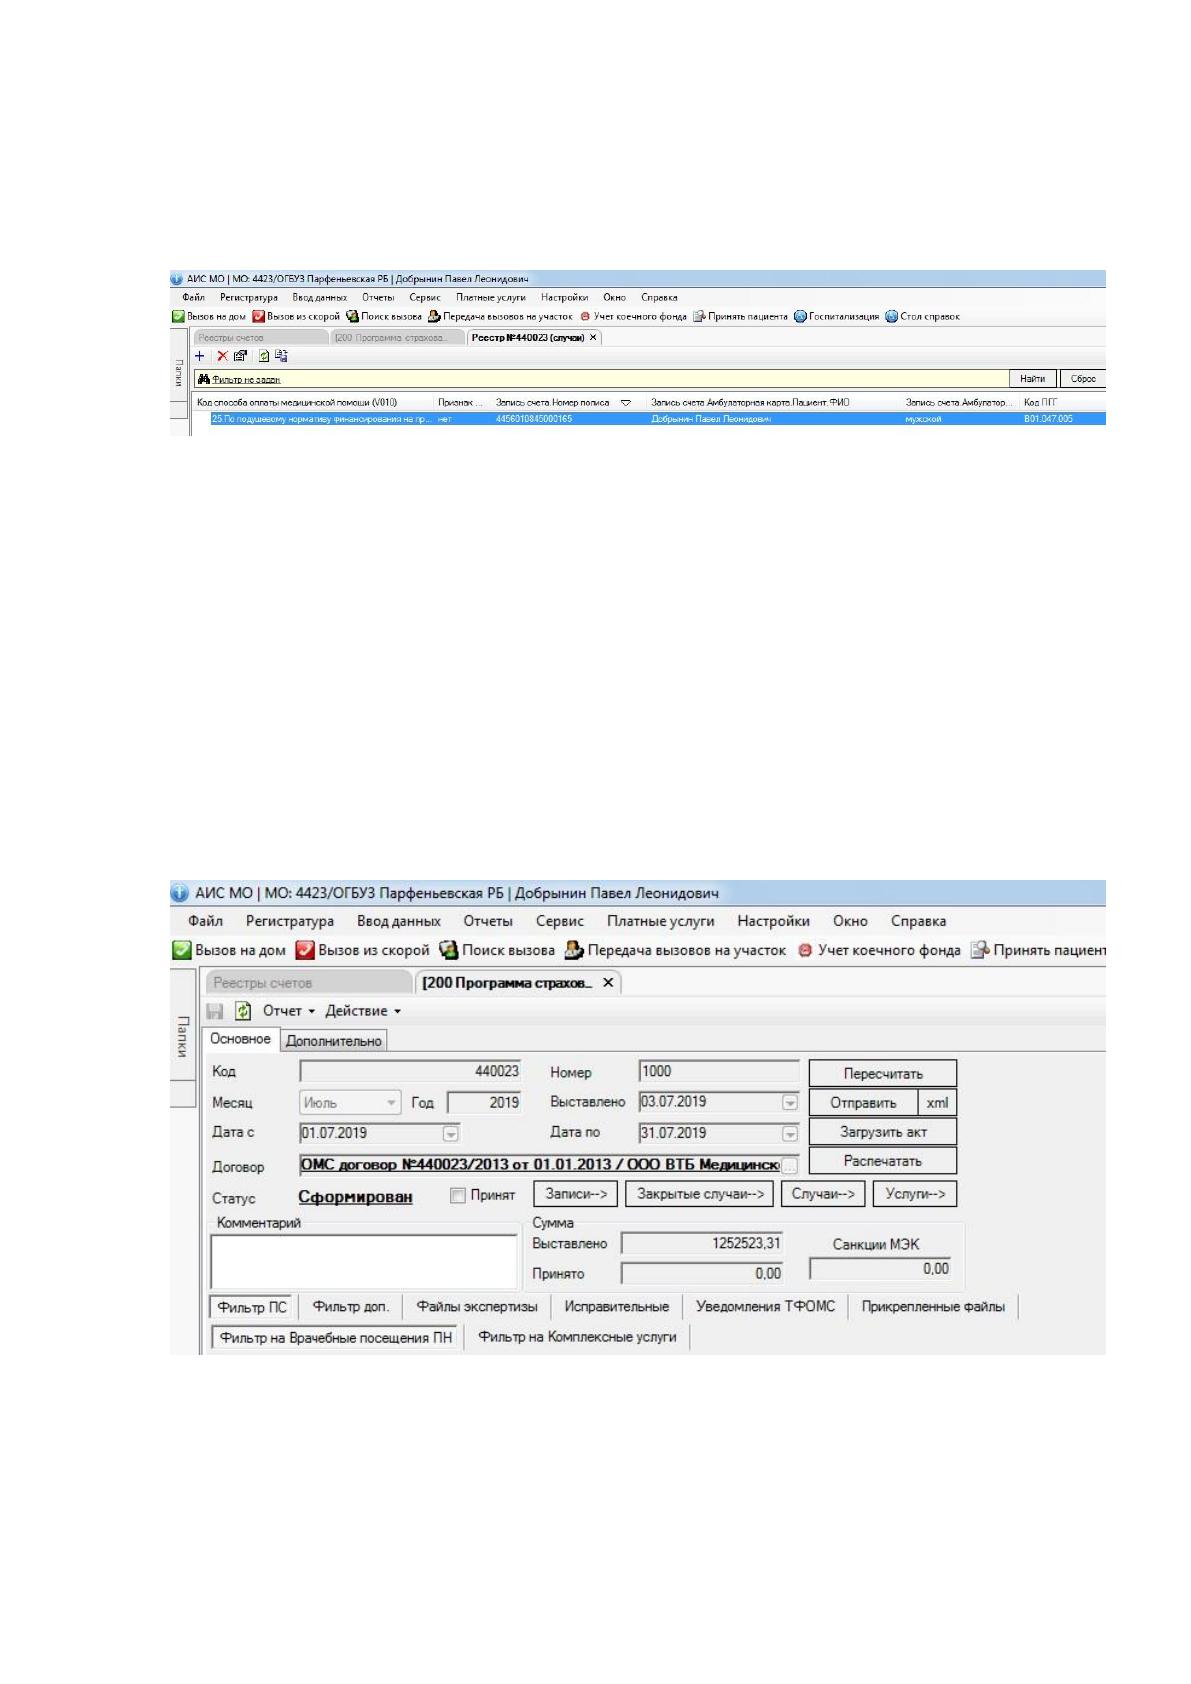Select the 'Файлы экспертизы' tab

pyautogui.click(x=477, y=1307)
